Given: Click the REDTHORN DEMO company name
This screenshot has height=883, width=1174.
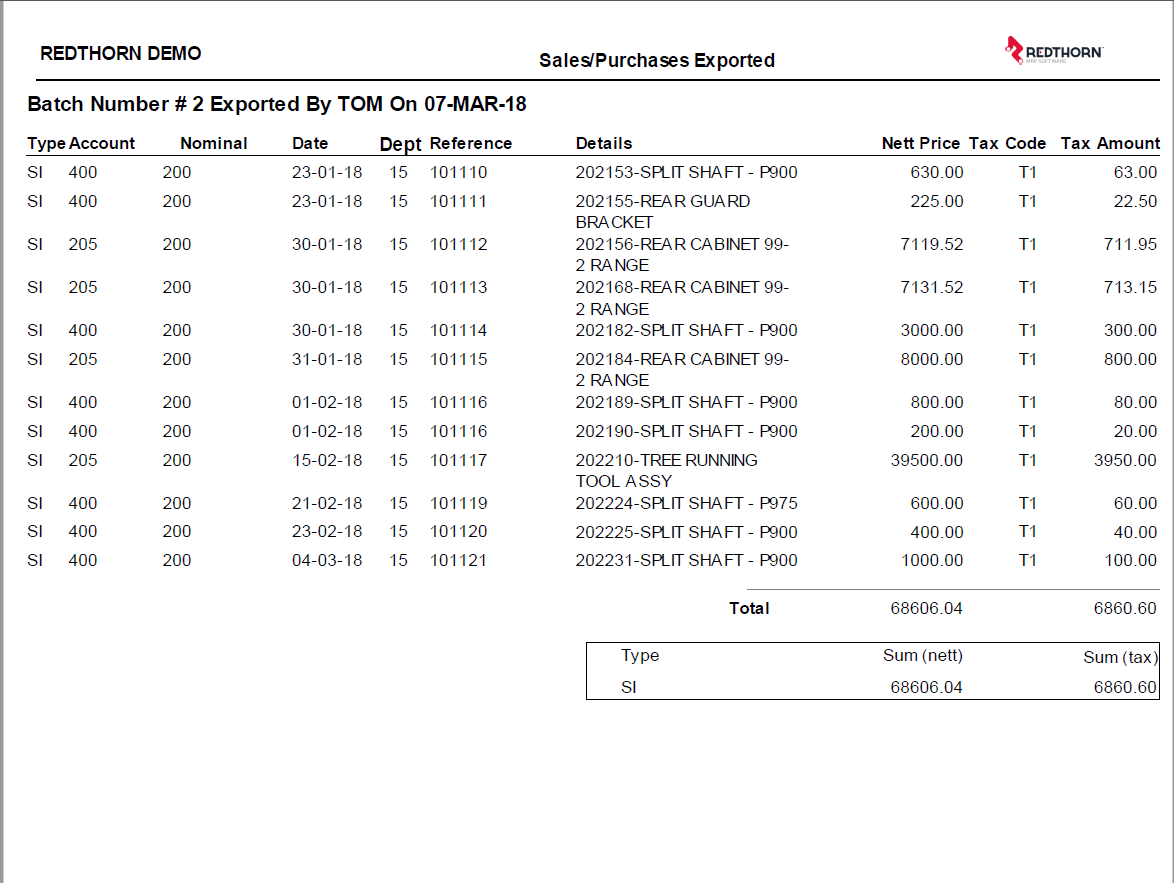Looking at the screenshot, I should point(119,53).
